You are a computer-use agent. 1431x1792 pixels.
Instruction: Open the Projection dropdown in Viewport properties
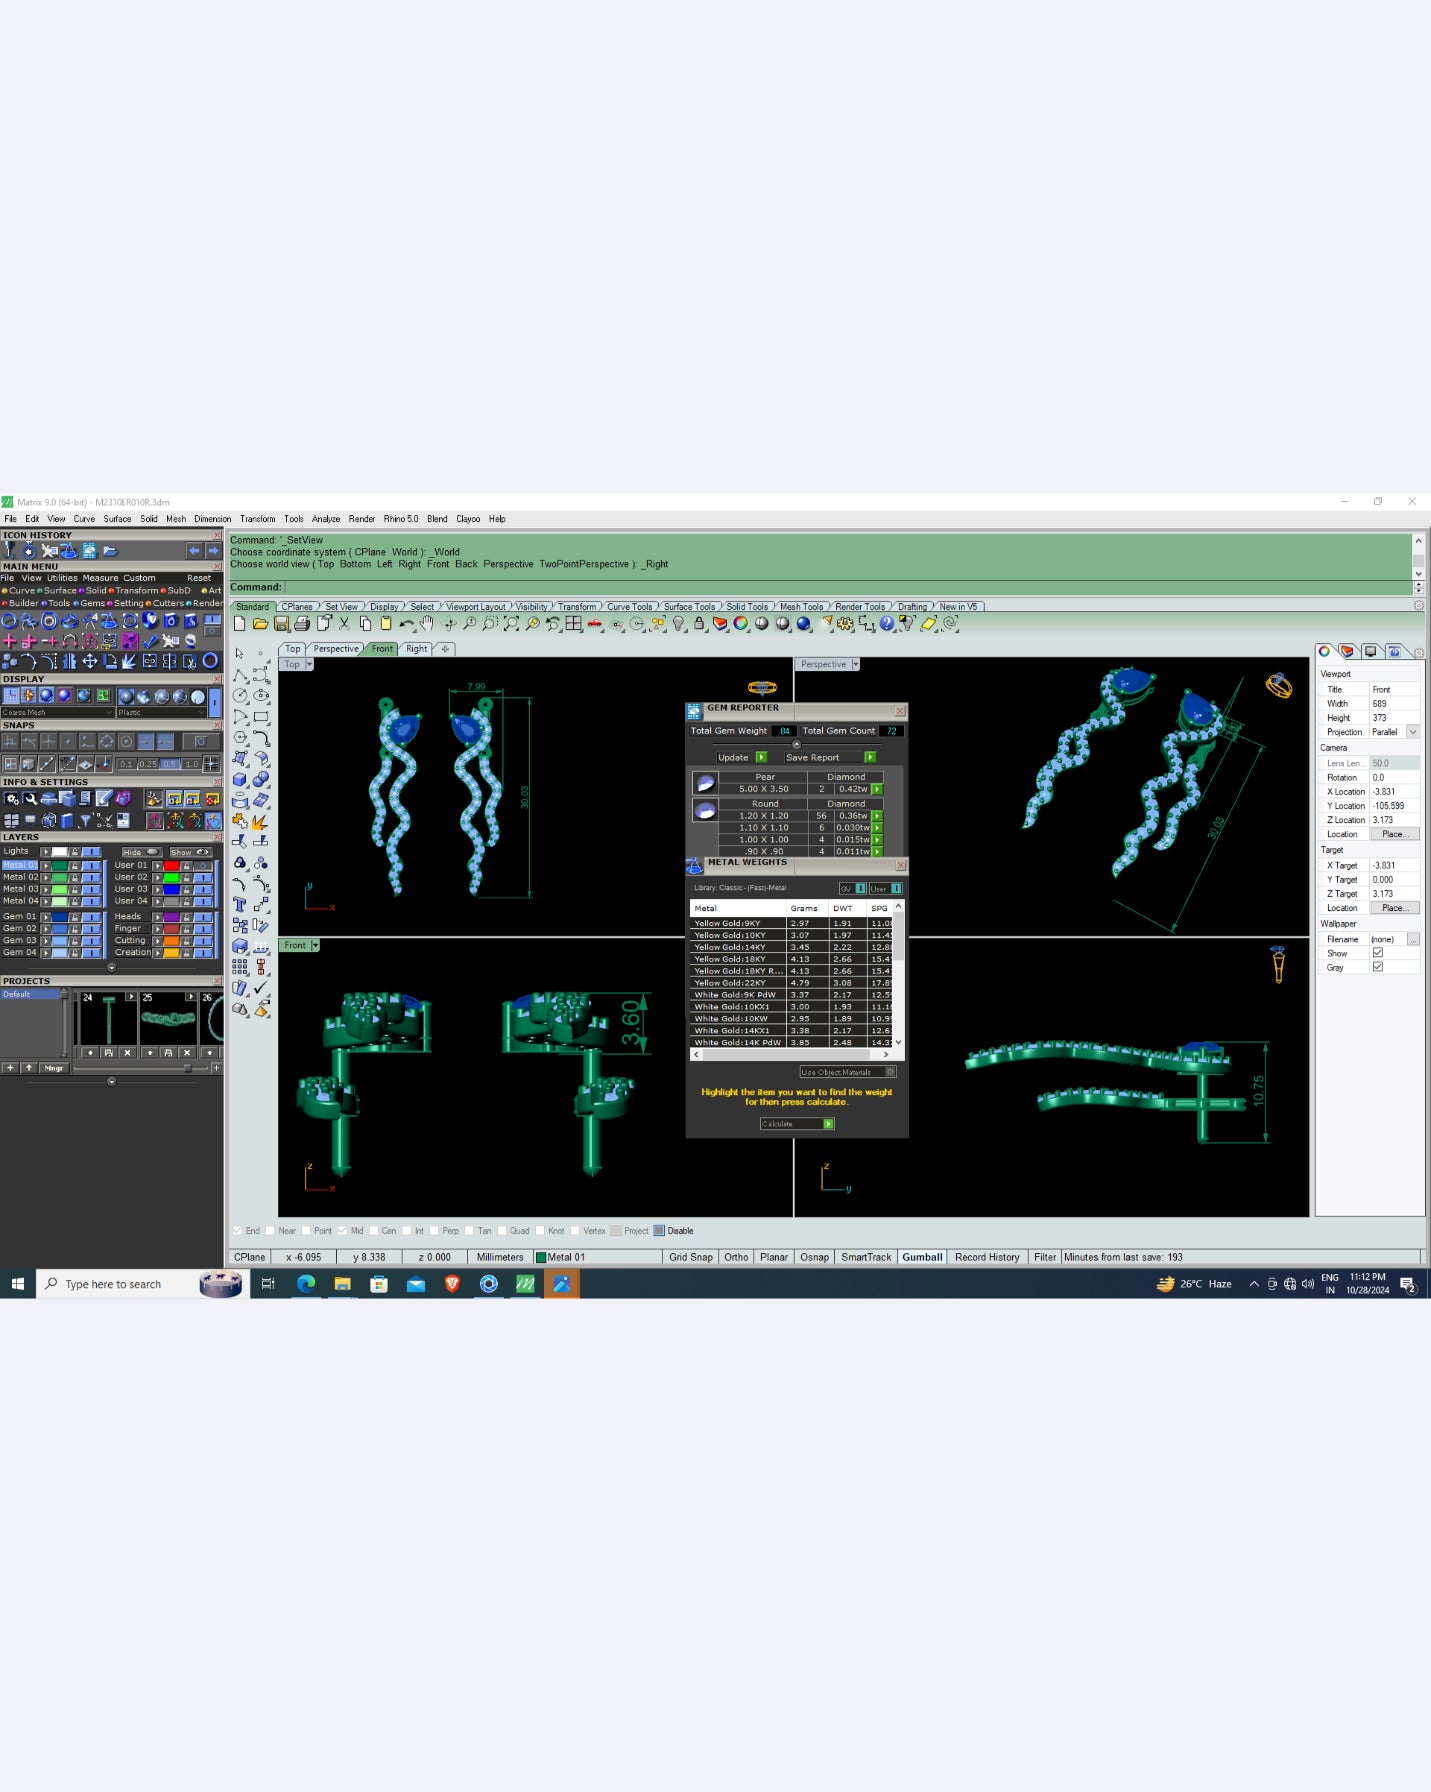pyautogui.click(x=1412, y=732)
